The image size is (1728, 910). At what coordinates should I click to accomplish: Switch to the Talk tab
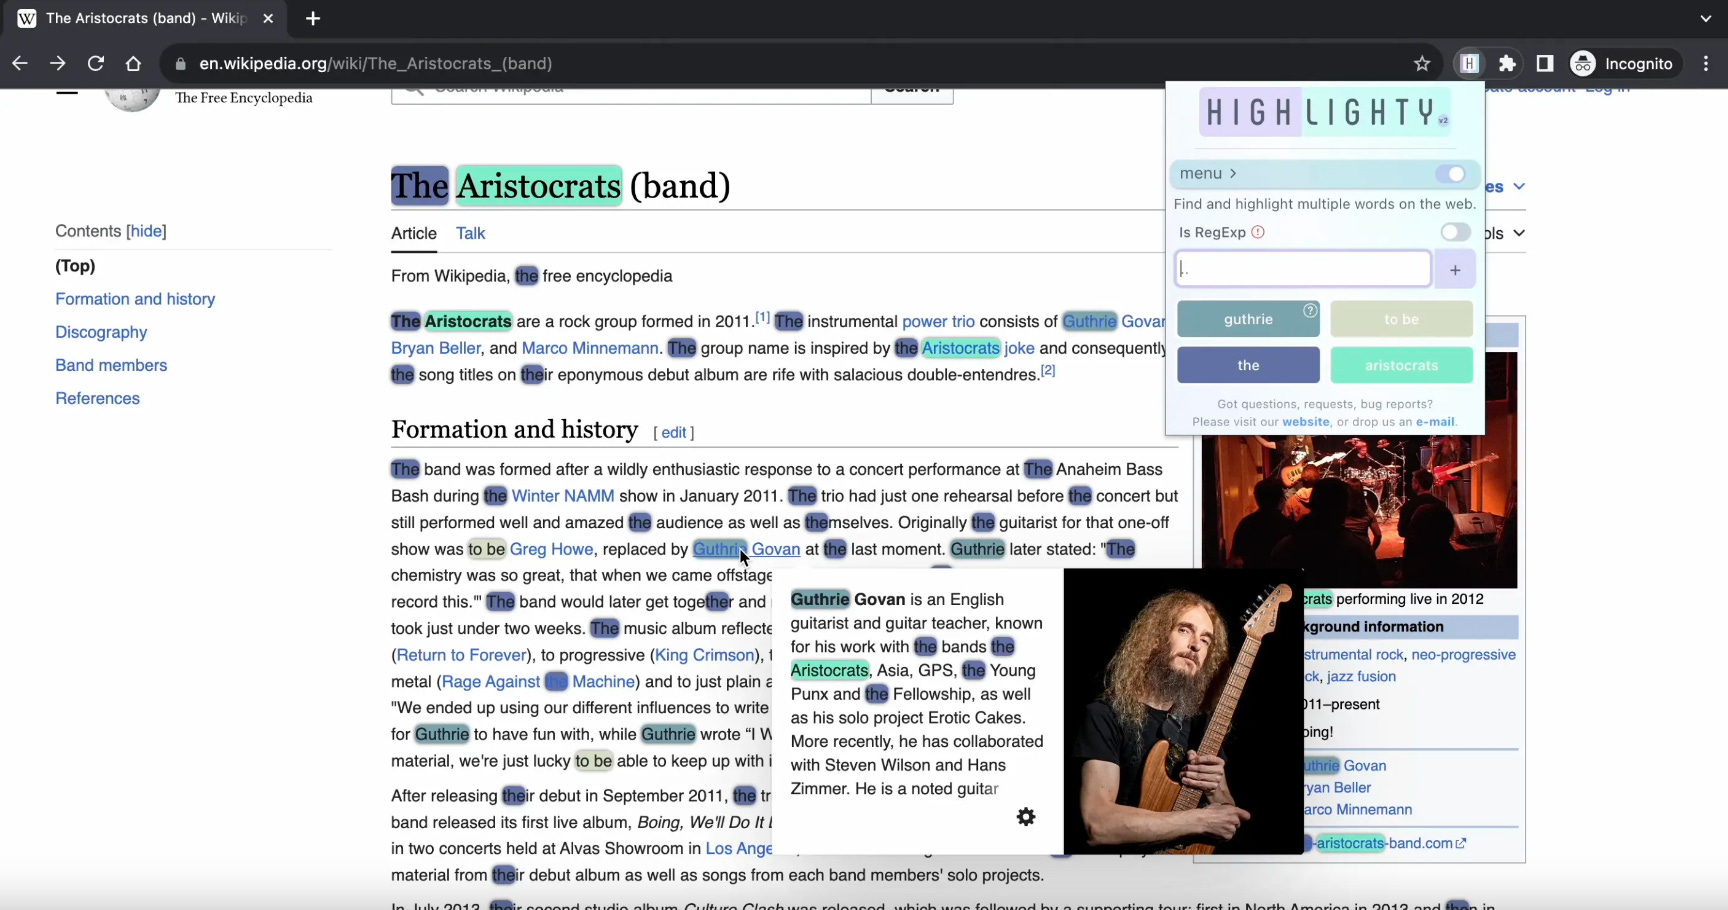pos(470,233)
